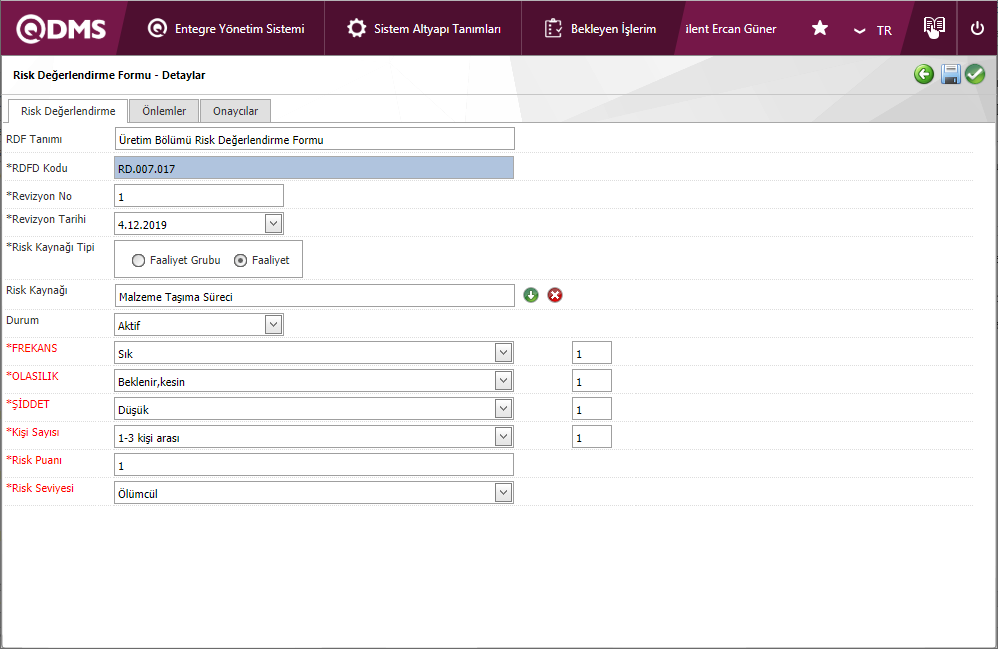Expand the Durum dropdown

click(x=273, y=324)
